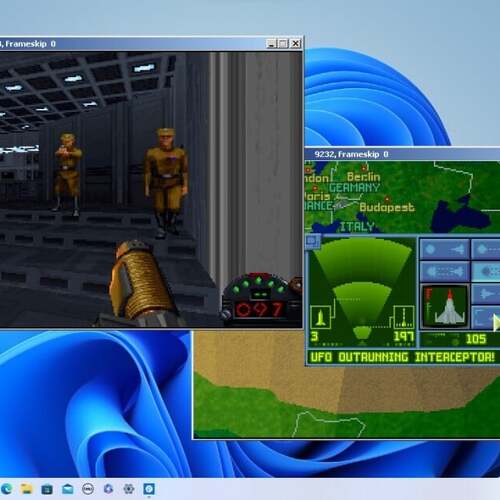This screenshot has width=500, height=500.
Task: Click the cut-off top-right attack mode button
Action: point(486,249)
